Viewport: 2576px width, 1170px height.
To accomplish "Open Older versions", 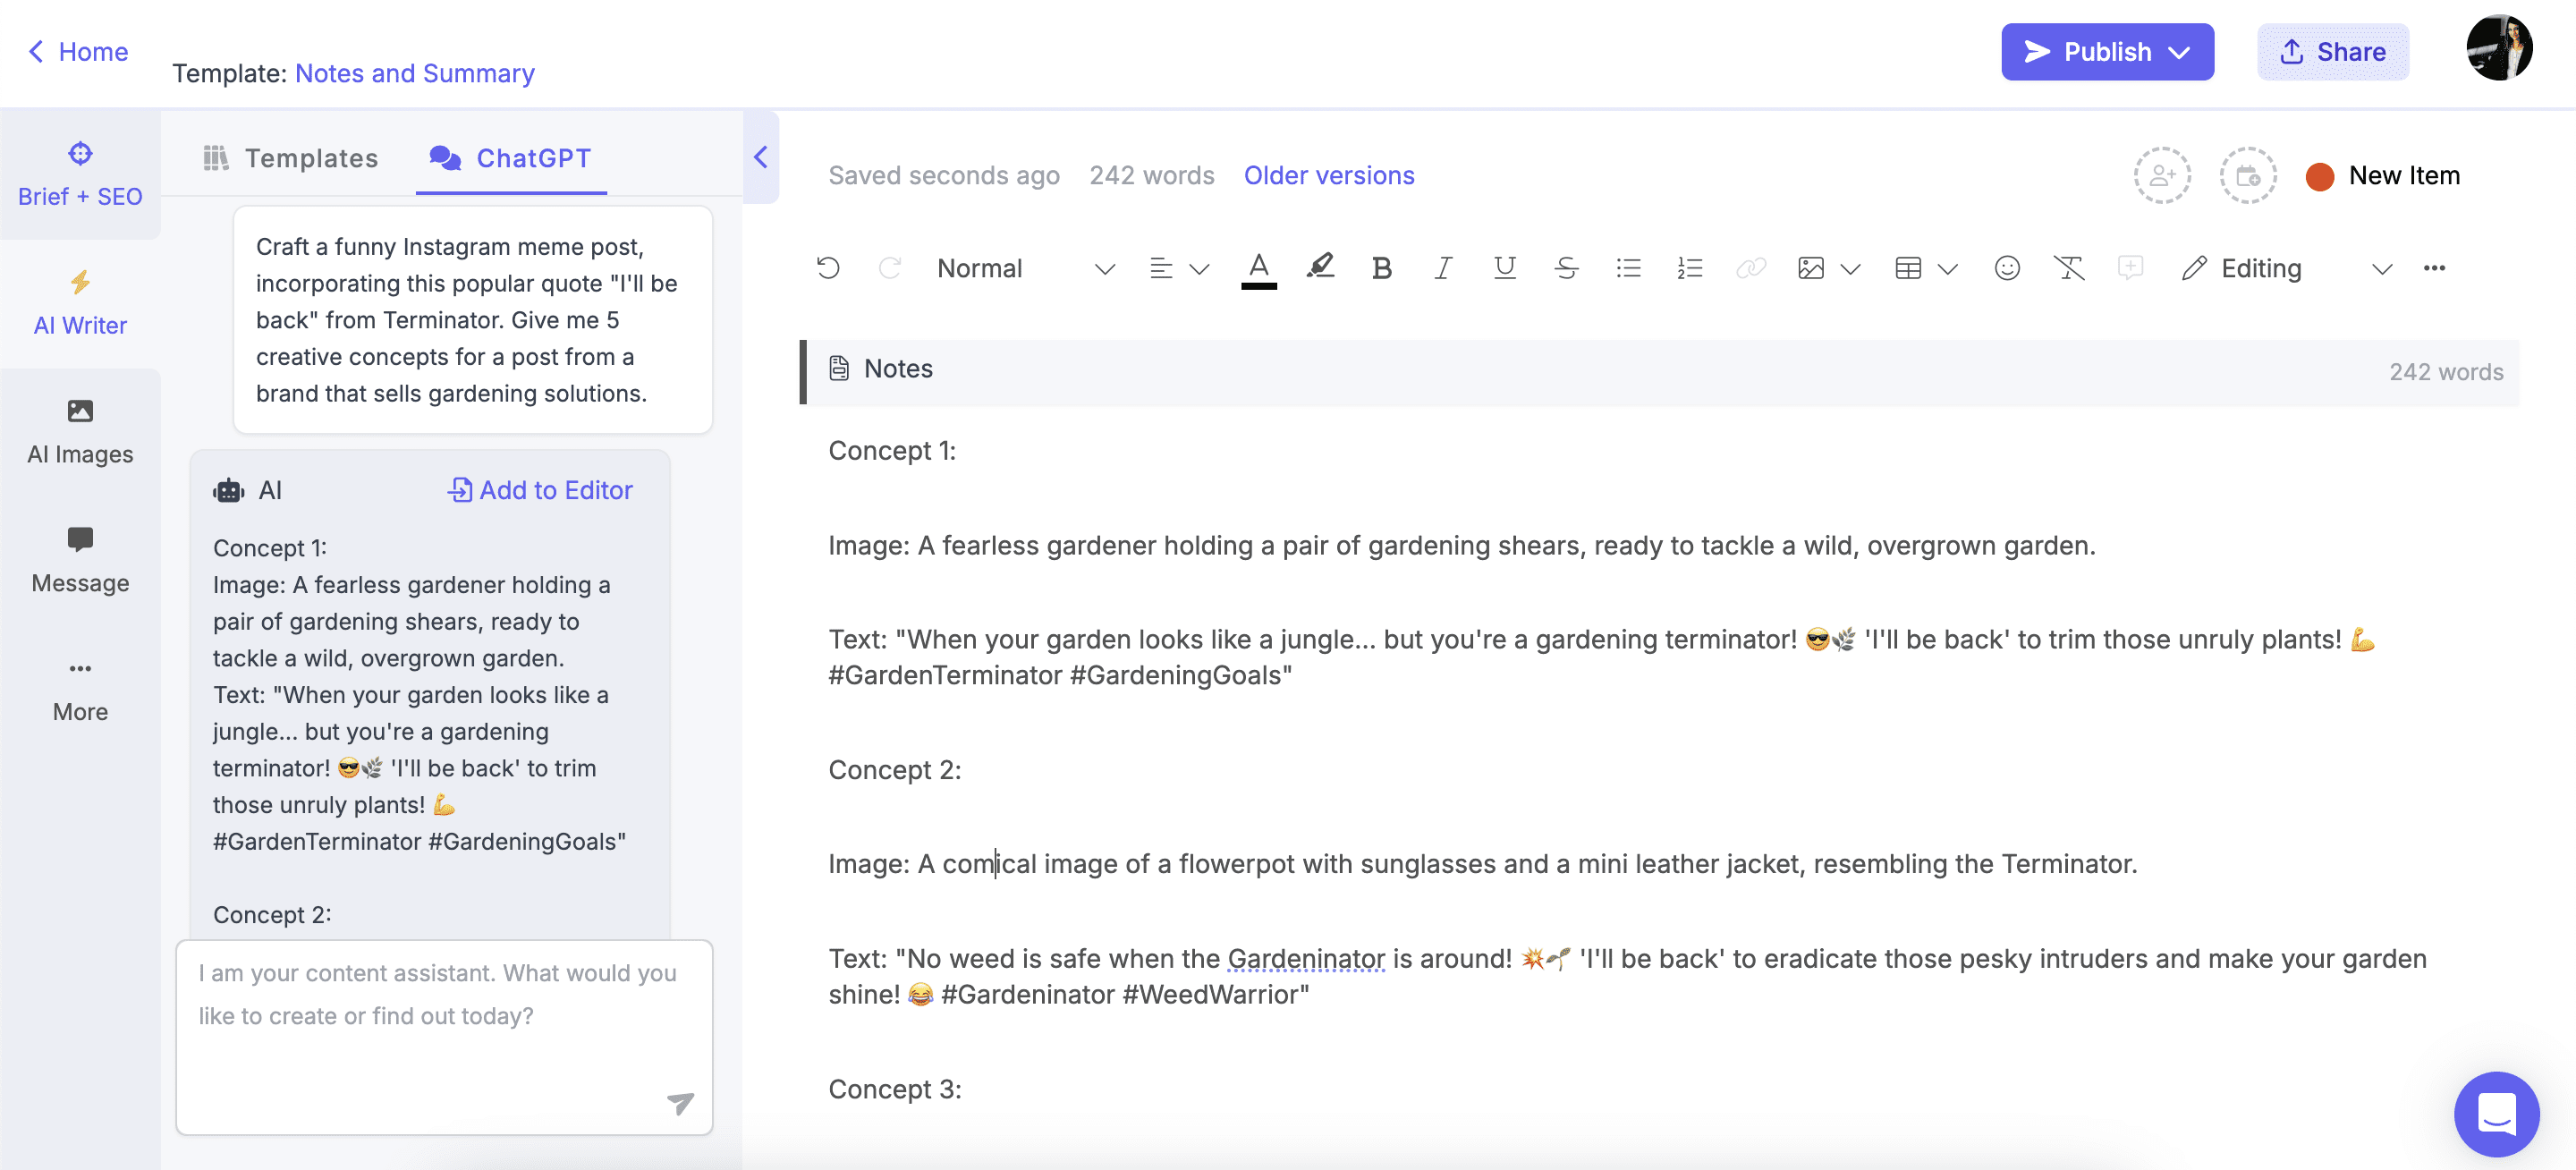I will pos(1328,175).
